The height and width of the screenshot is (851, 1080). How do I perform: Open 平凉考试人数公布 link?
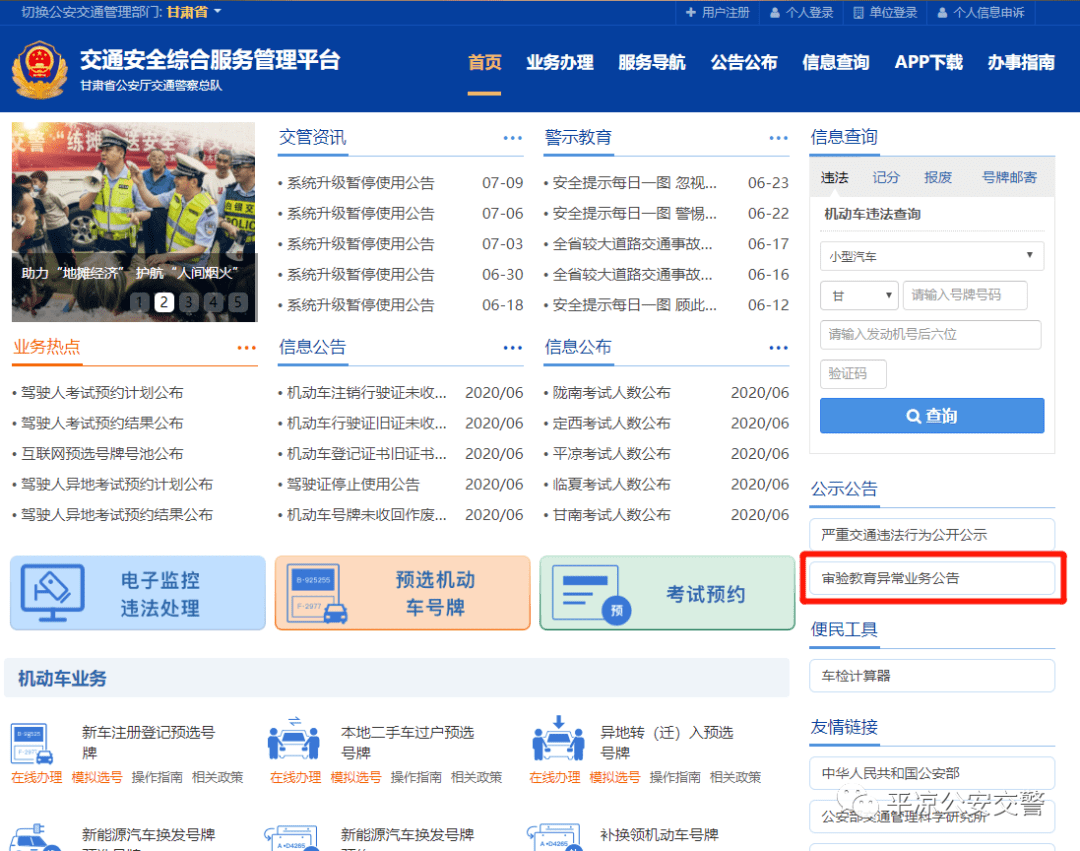coord(612,454)
